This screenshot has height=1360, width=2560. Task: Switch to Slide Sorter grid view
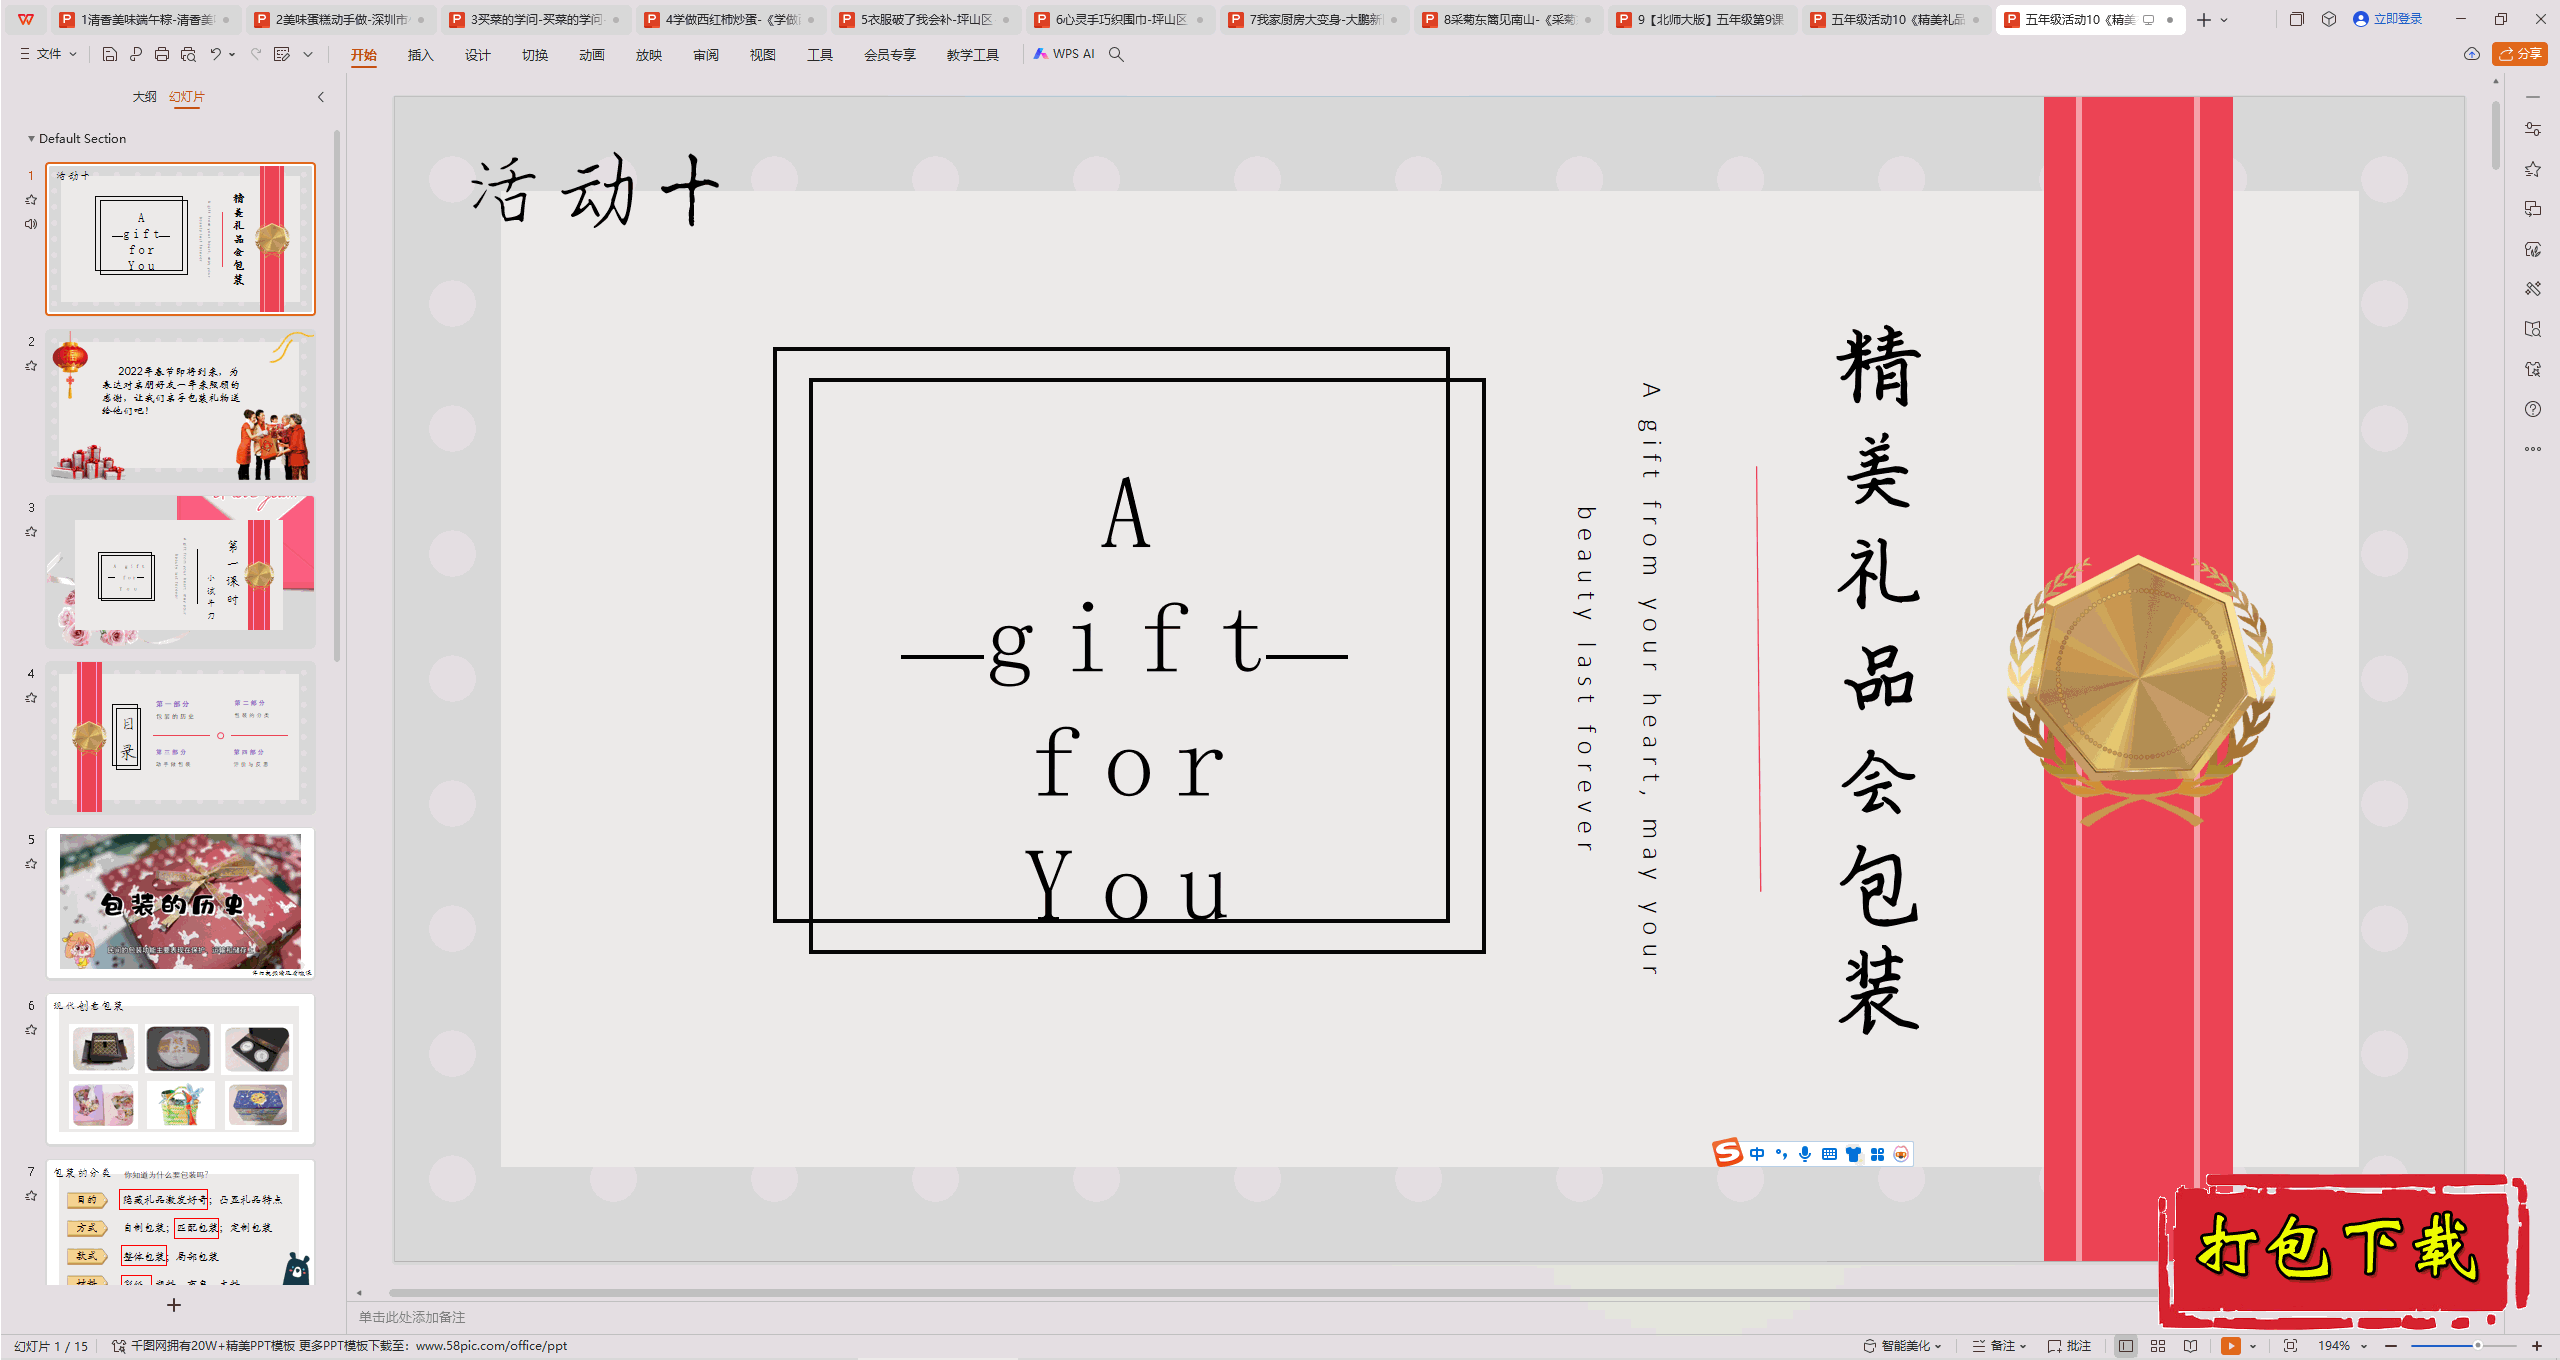pyautogui.click(x=2158, y=1346)
